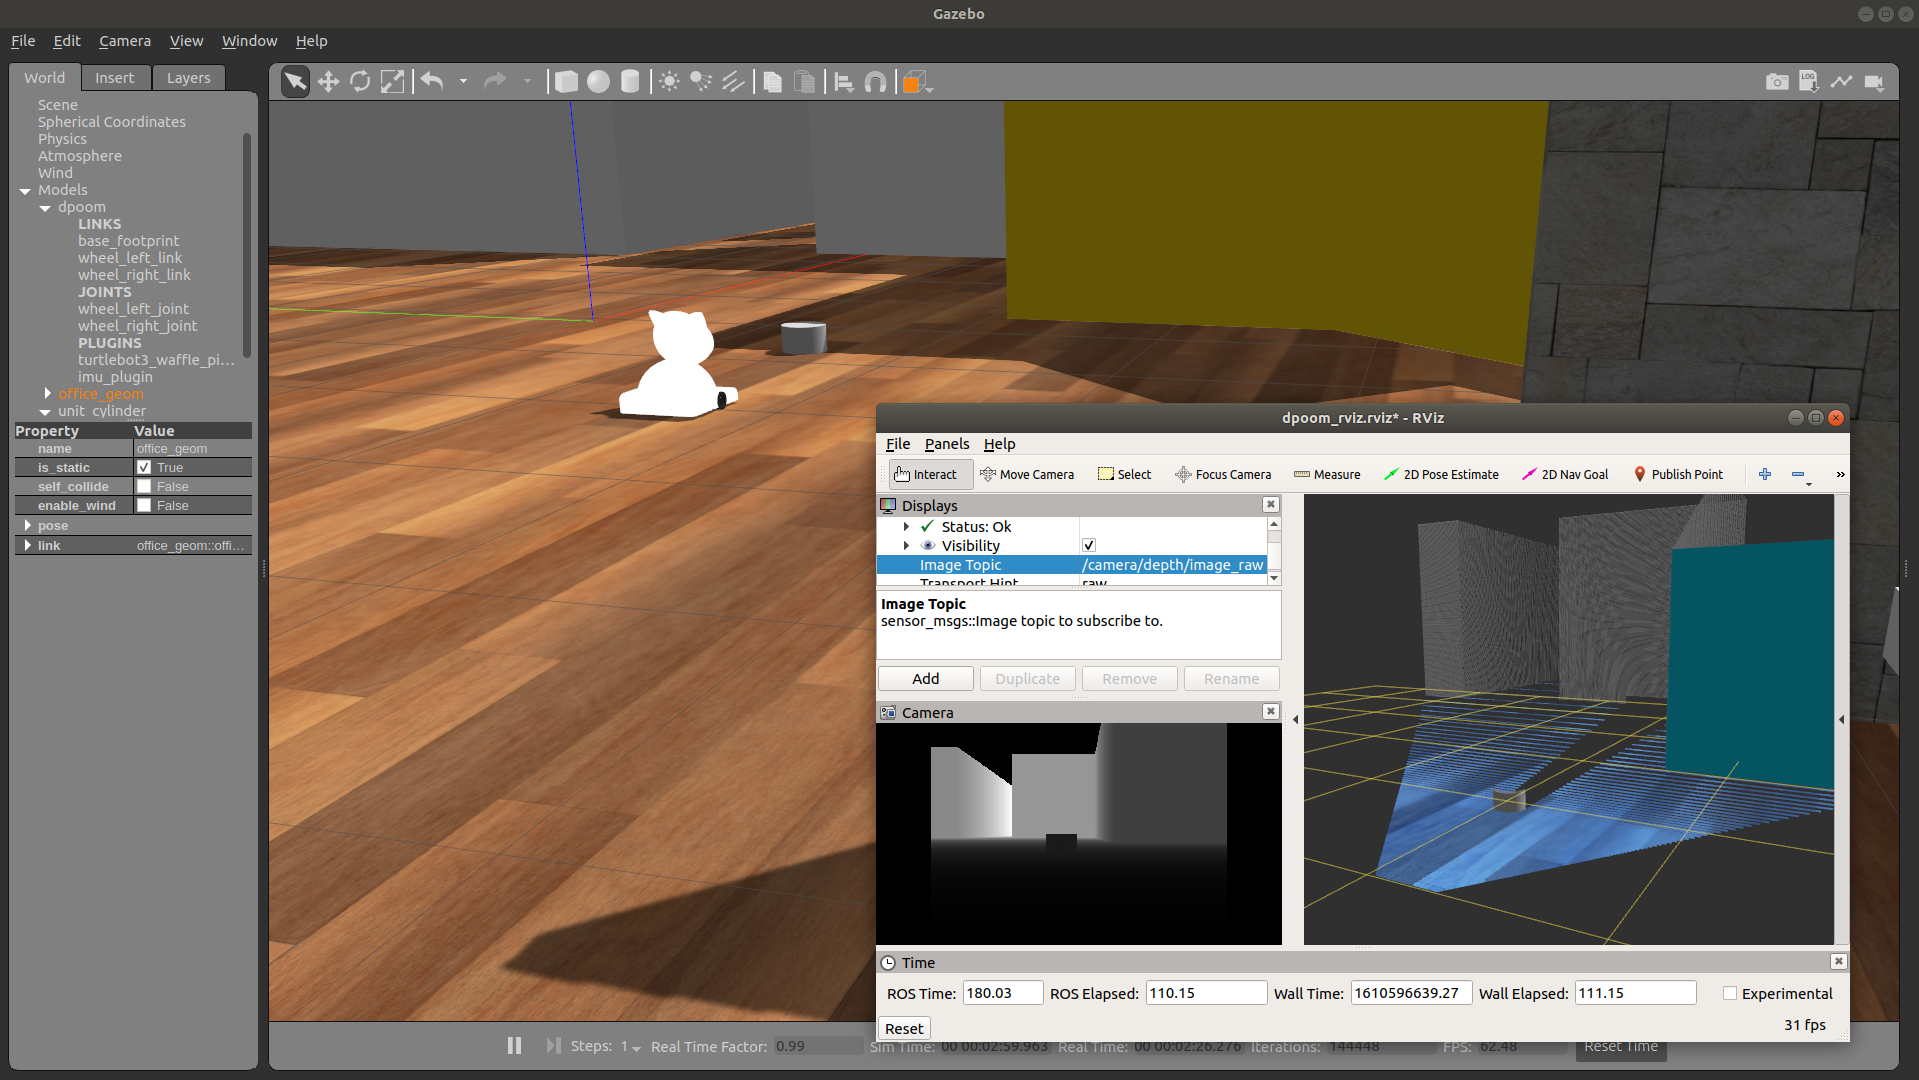The height and width of the screenshot is (1080, 1919).
Task: Click Reset Time in Gazebo status bar
Action: (1621, 1047)
